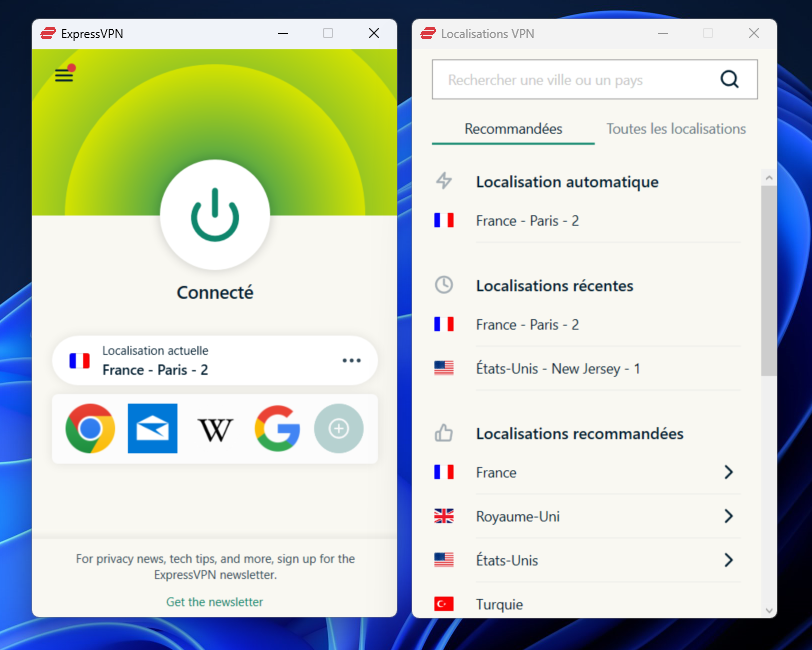Image resolution: width=812 pixels, height=650 pixels.
Task: Expand the États-Unis chevron in recommended list
Action: (x=729, y=560)
